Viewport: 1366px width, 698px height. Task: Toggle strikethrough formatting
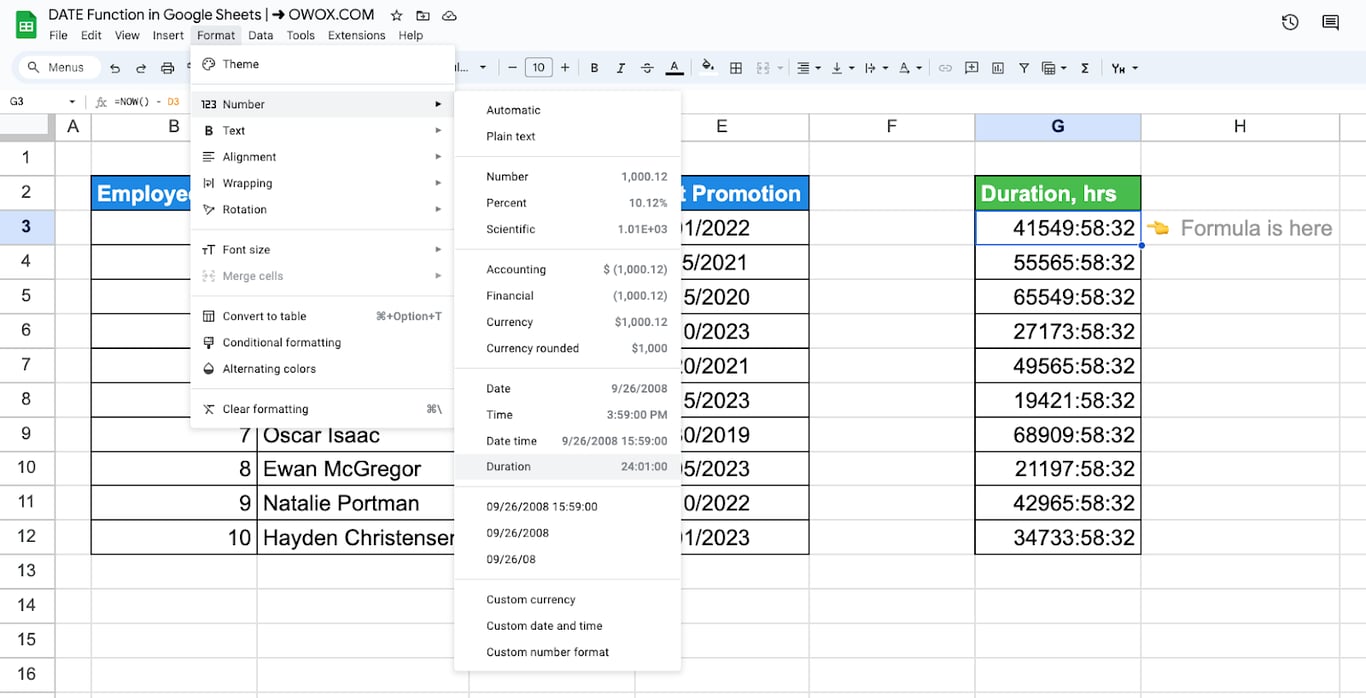point(647,68)
